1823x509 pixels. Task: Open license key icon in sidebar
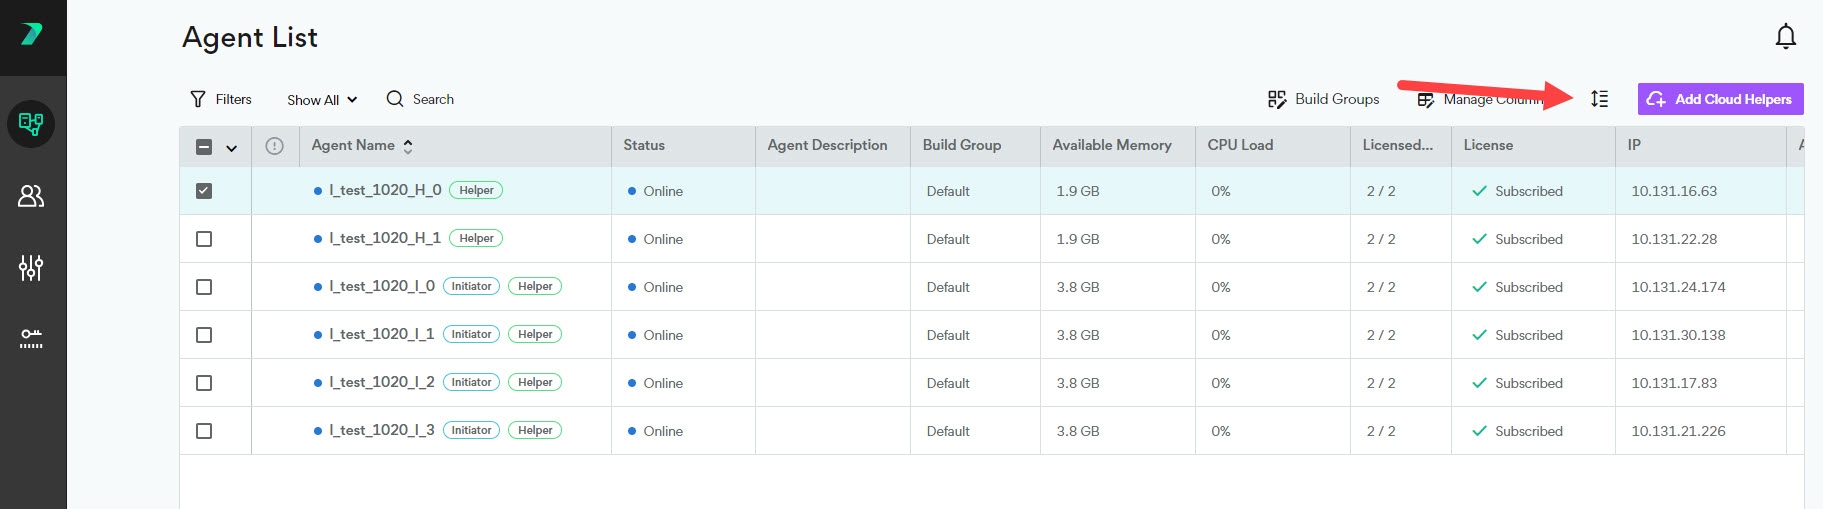pos(31,338)
